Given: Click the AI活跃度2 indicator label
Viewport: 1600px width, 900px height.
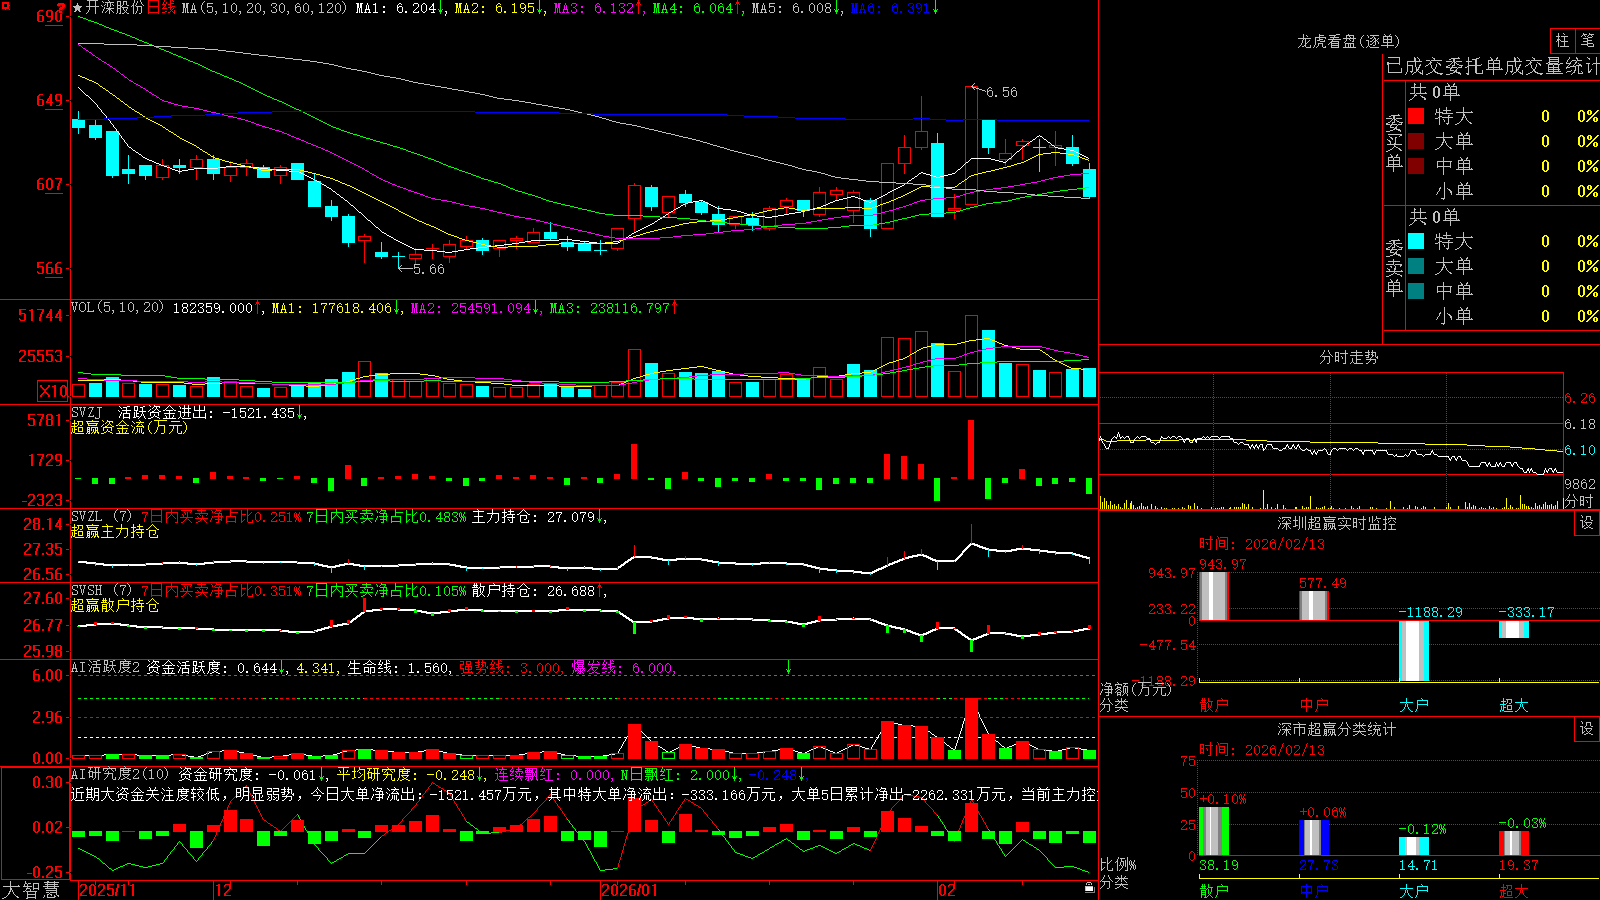Looking at the screenshot, I should [x=106, y=667].
